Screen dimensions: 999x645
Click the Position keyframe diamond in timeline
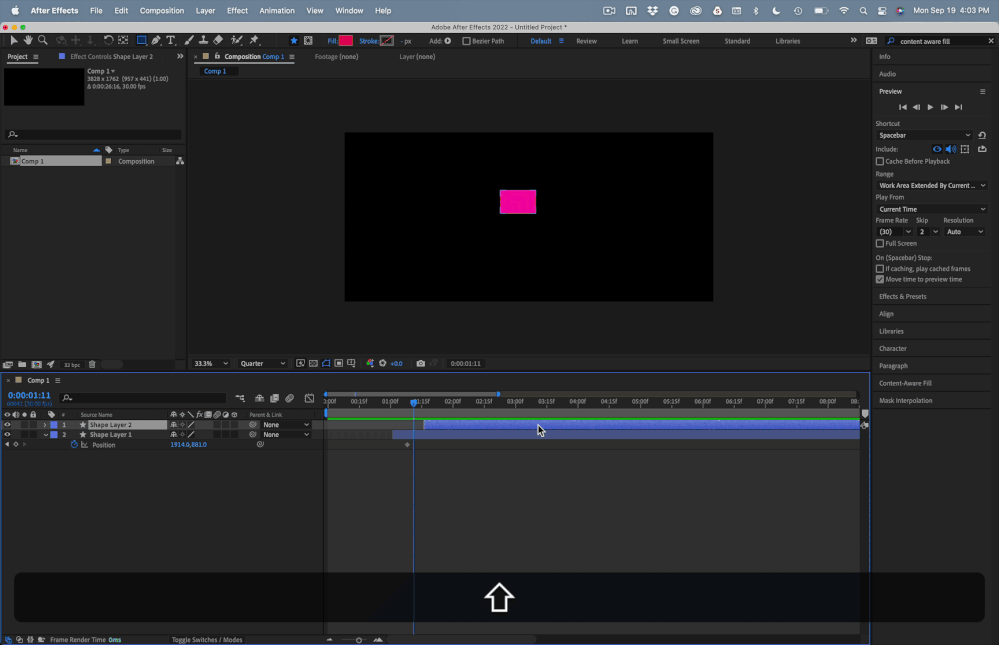point(407,445)
